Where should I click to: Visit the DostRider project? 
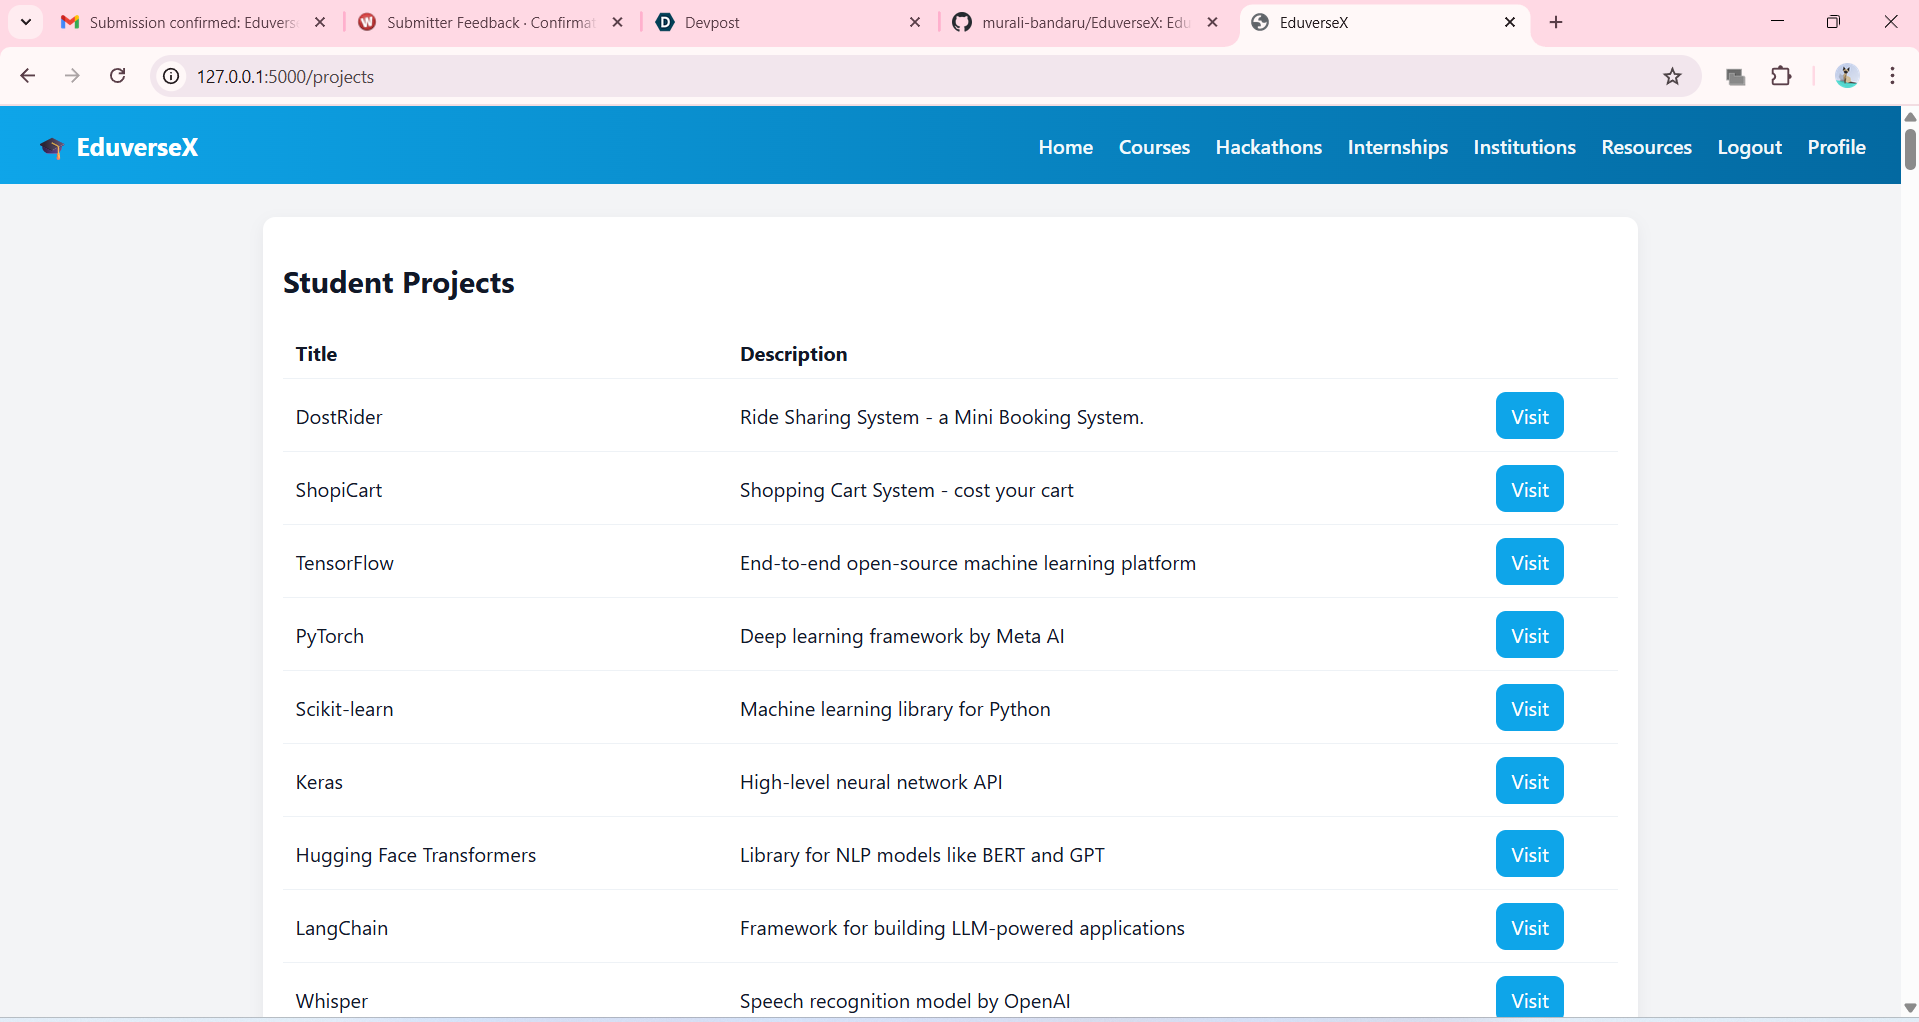[x=1529, y=416]
